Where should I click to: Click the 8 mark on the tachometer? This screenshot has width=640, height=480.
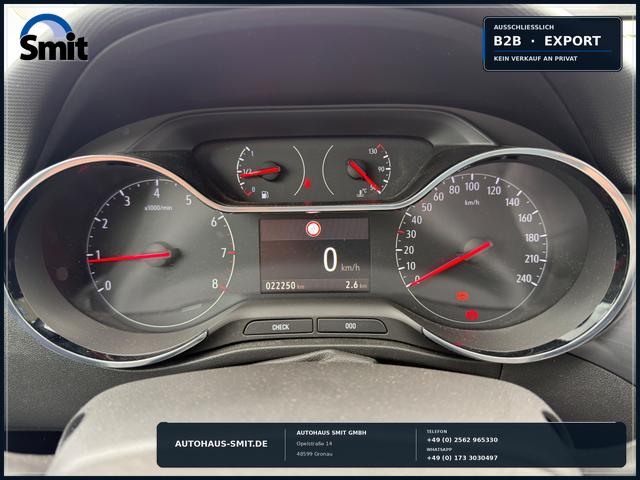[x=215, y=283]
